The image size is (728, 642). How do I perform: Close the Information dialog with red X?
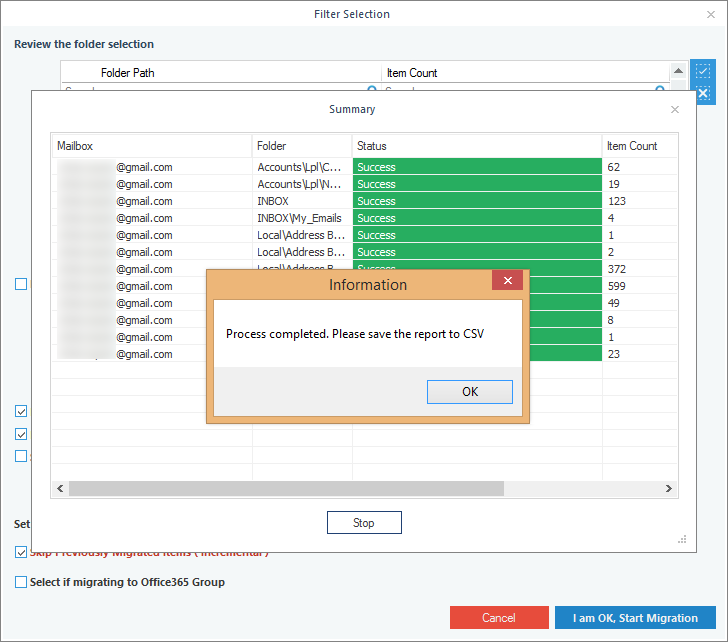tap(507, 282)
